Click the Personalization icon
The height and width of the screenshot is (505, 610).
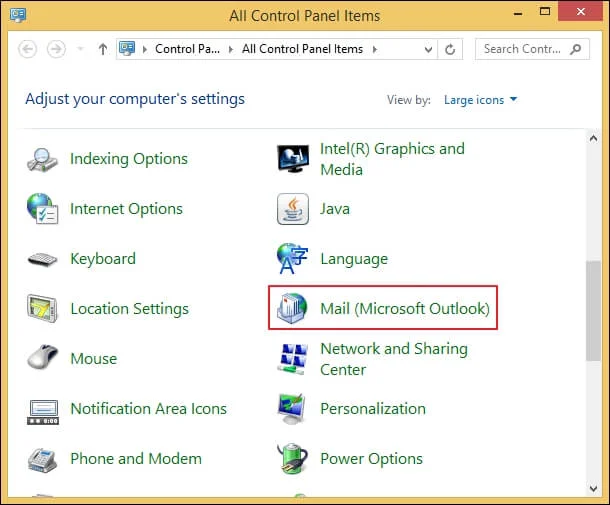tap(292, 409)
